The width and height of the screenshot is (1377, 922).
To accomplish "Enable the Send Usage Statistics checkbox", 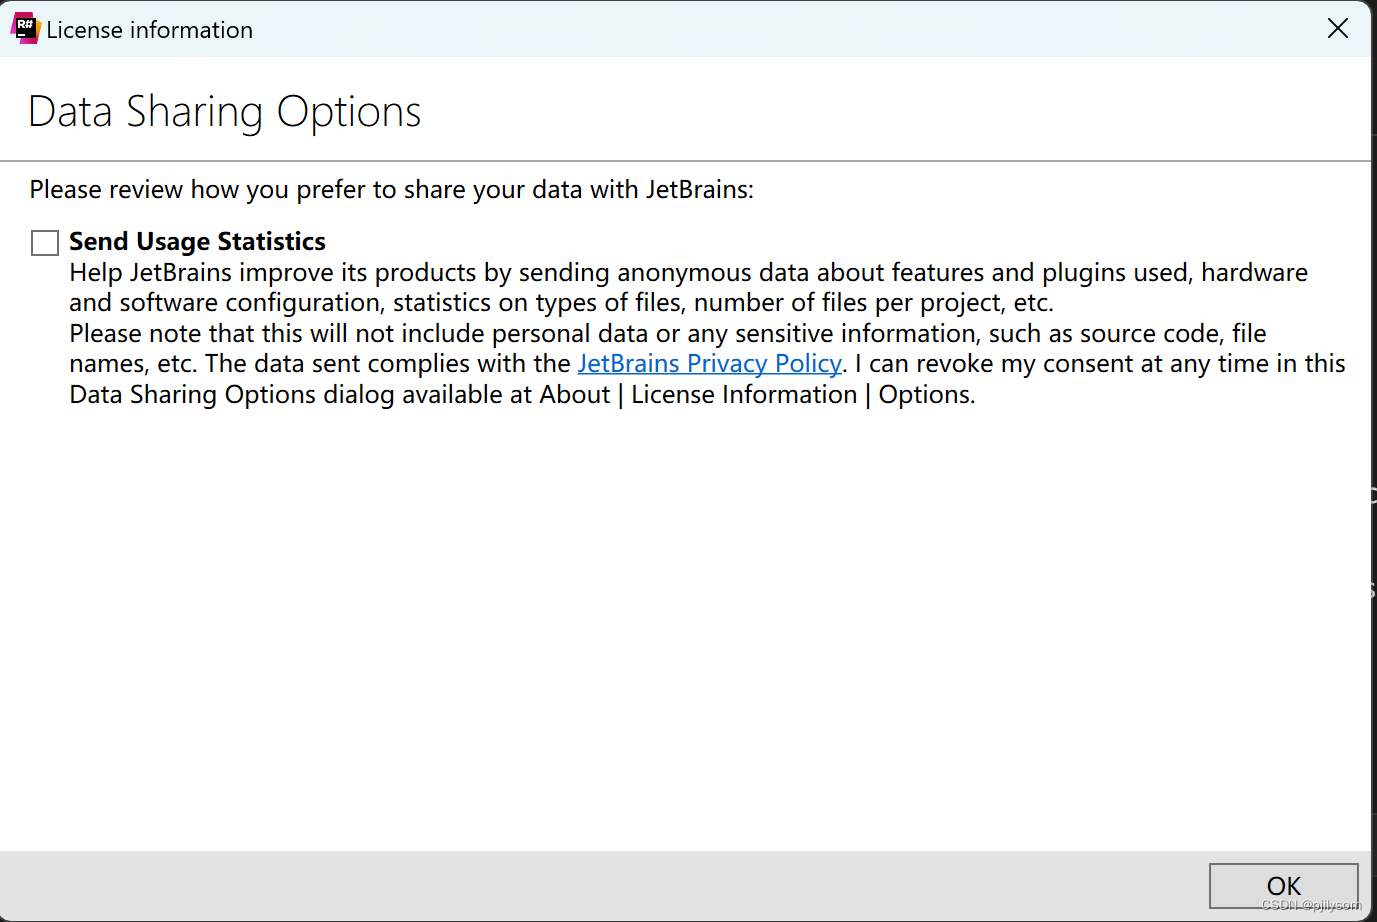I will (45, 243).
